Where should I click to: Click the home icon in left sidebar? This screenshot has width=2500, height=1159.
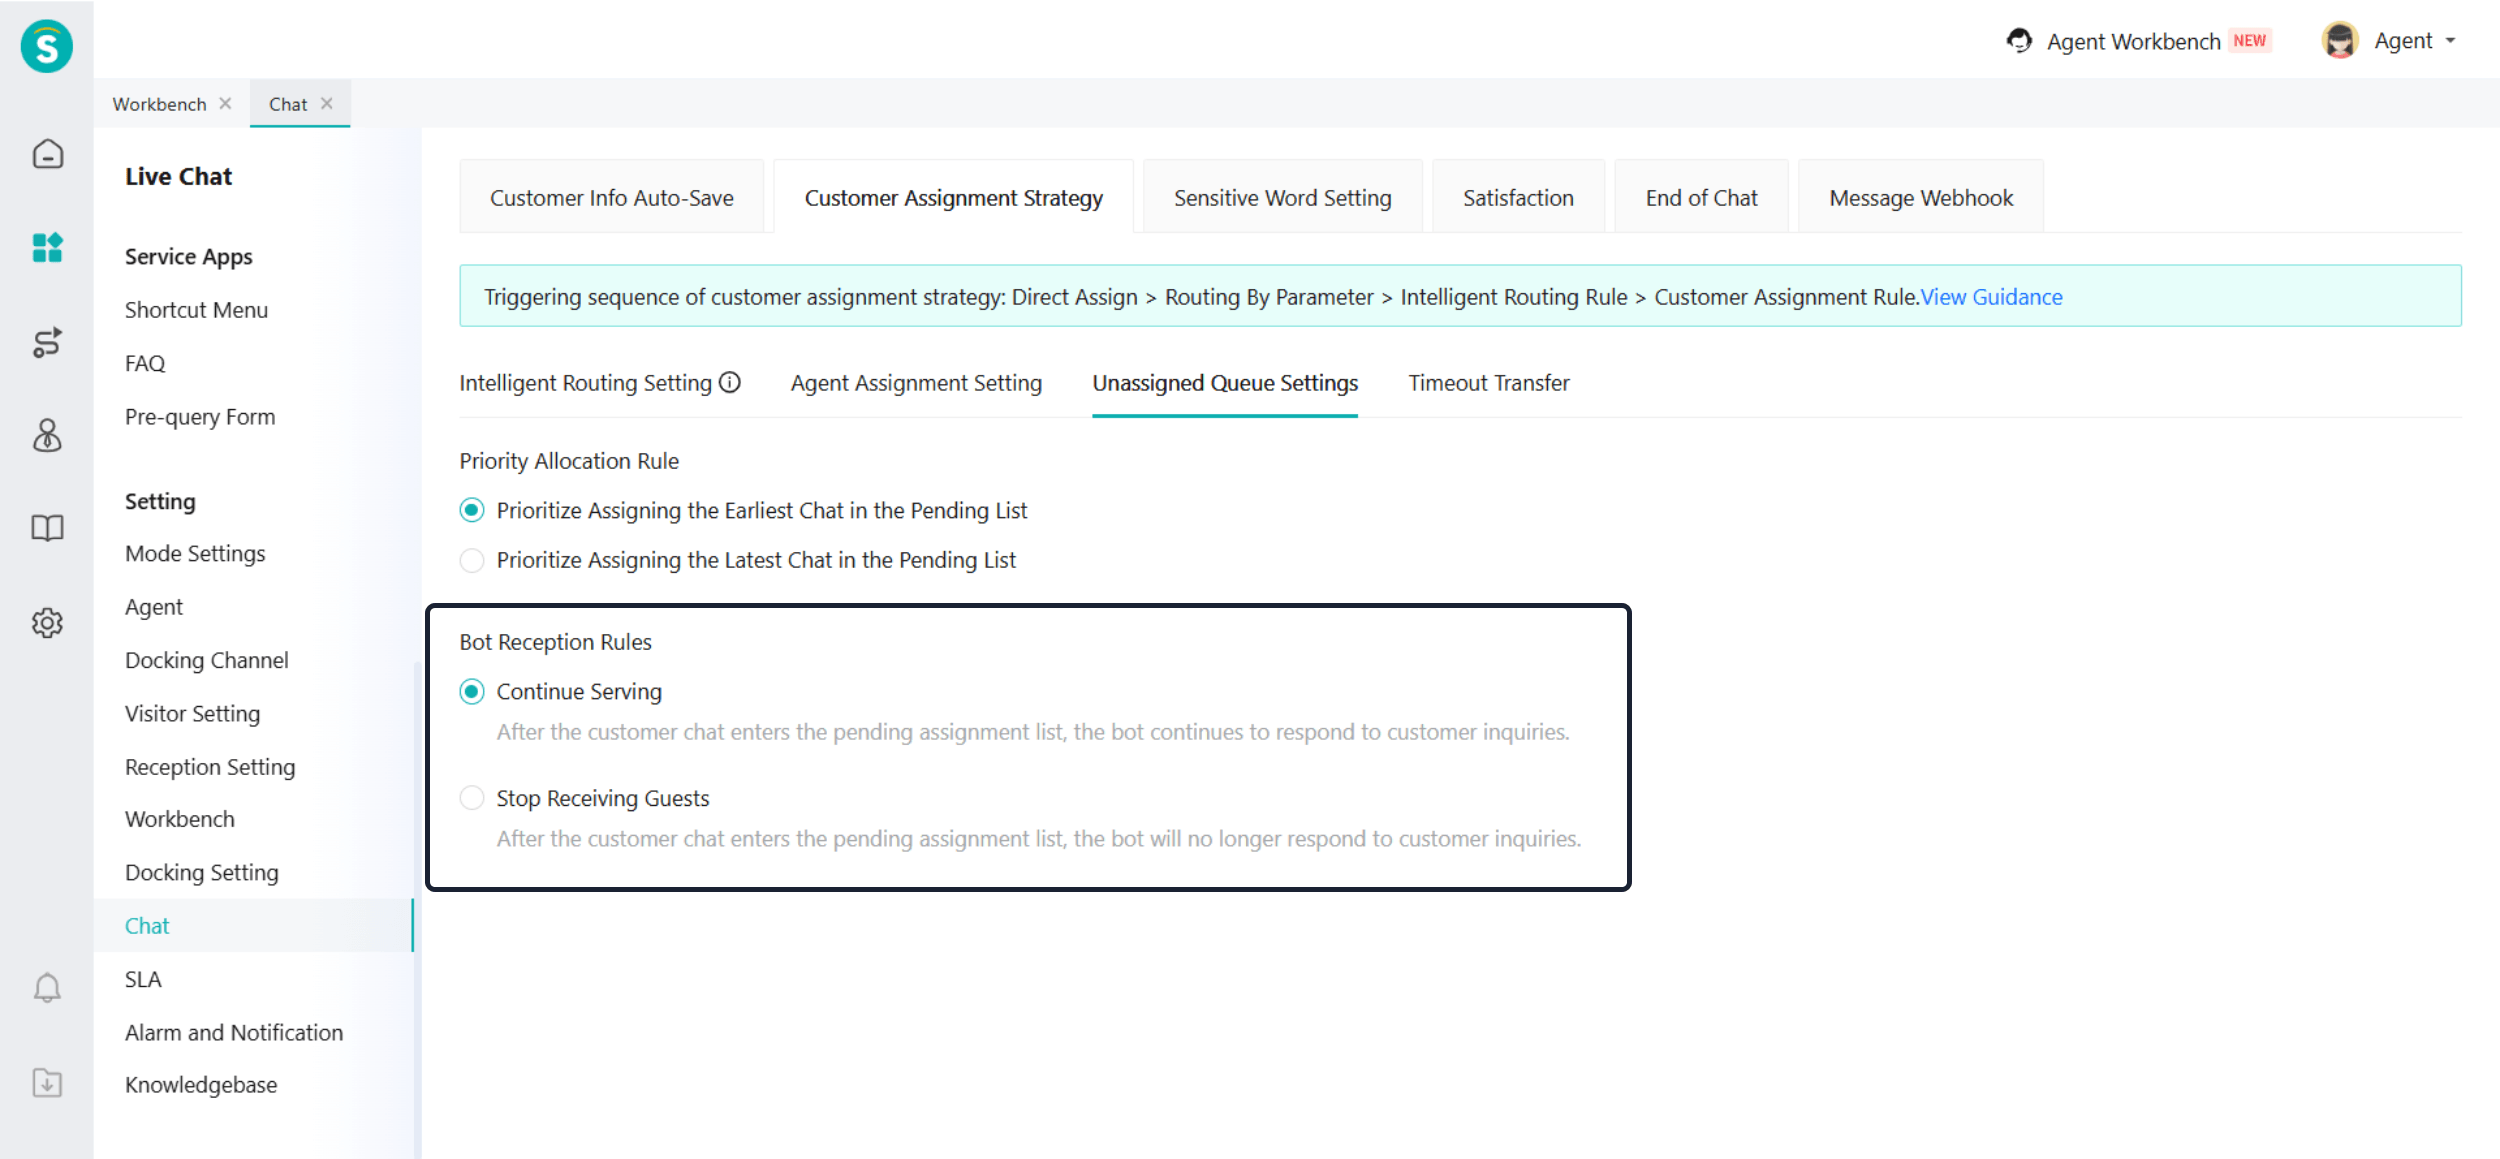coord(47,154)
